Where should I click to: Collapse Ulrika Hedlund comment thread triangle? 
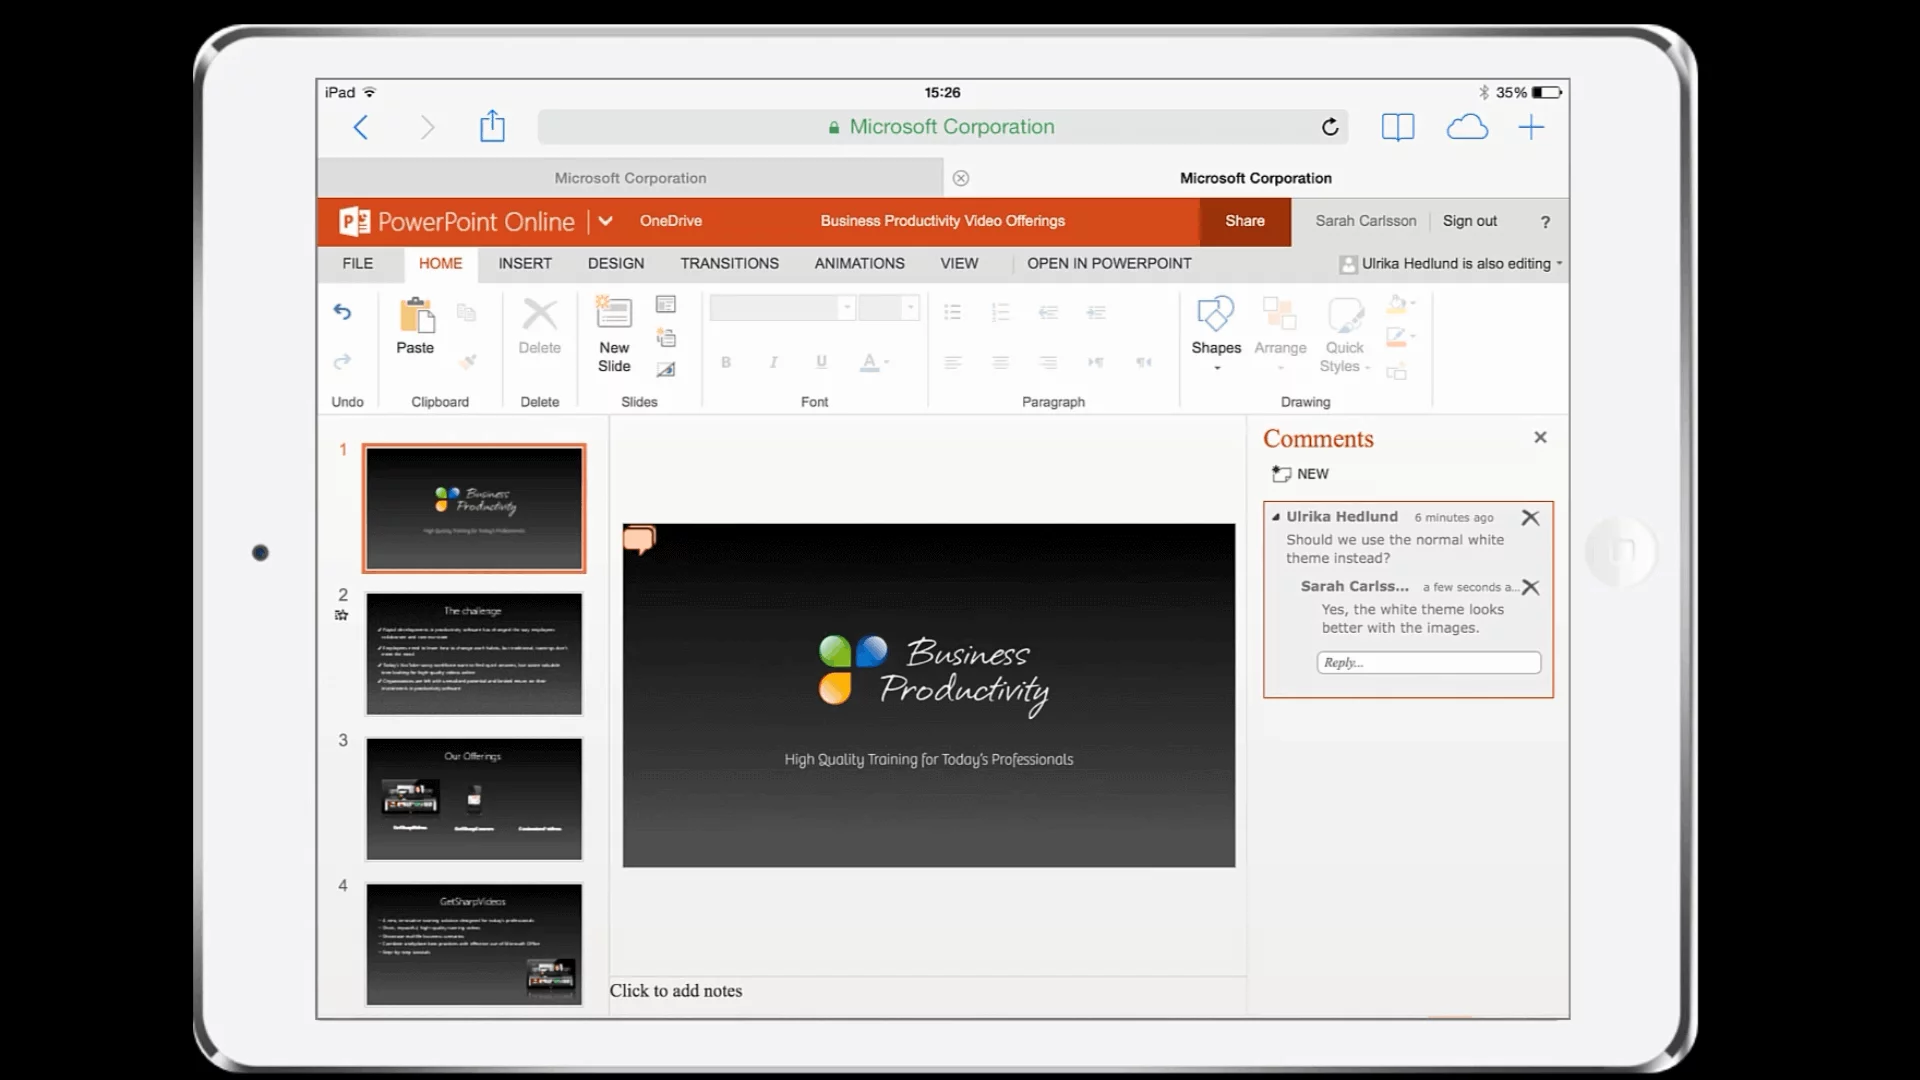click(1276, 517)
